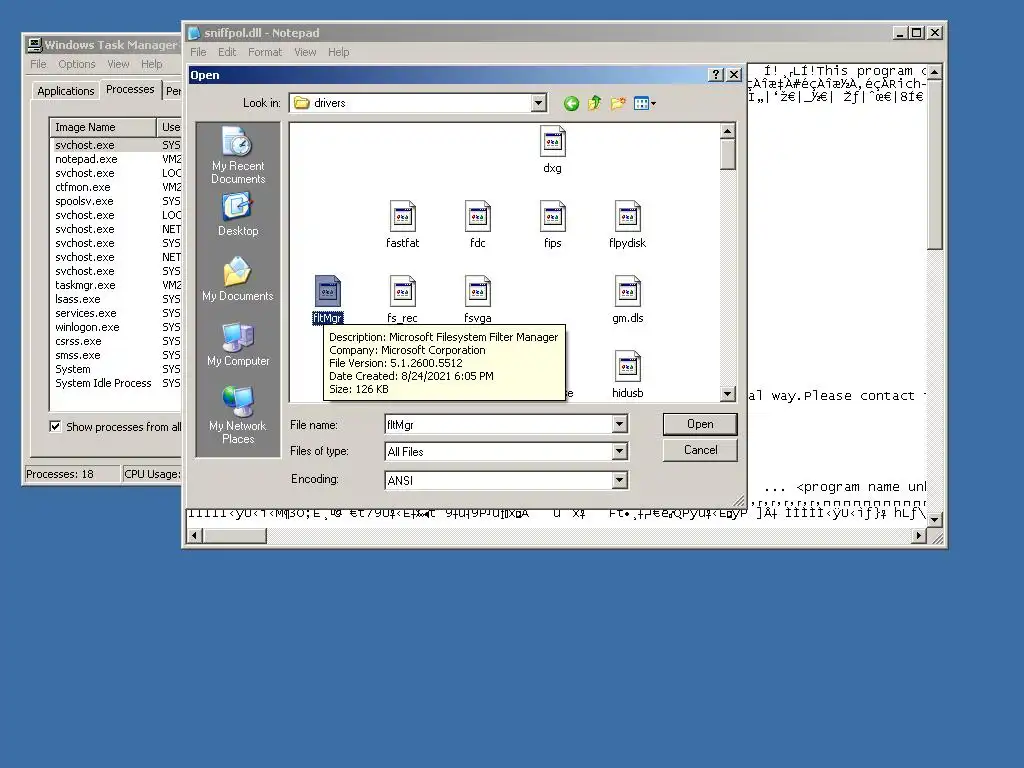Click Task Manager title bar icon
Viewport: 1024px width, 768px height.
34,44
